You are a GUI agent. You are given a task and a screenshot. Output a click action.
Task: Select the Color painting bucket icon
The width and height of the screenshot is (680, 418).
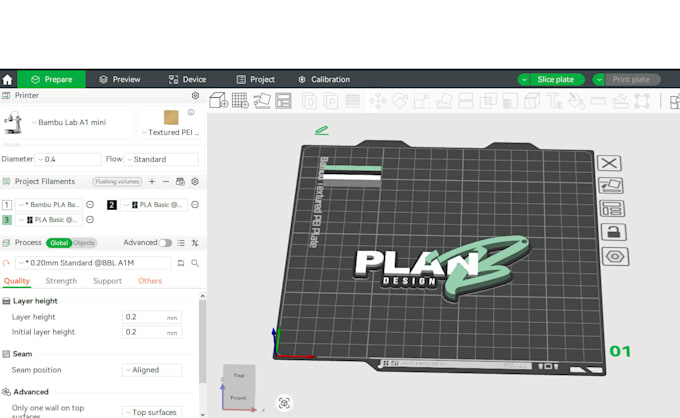click(576, 101)
